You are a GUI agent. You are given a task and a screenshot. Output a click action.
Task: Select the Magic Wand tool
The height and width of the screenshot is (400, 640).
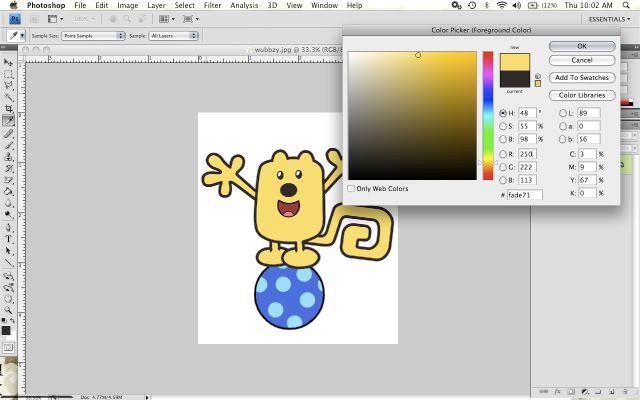tap(8, 97)
